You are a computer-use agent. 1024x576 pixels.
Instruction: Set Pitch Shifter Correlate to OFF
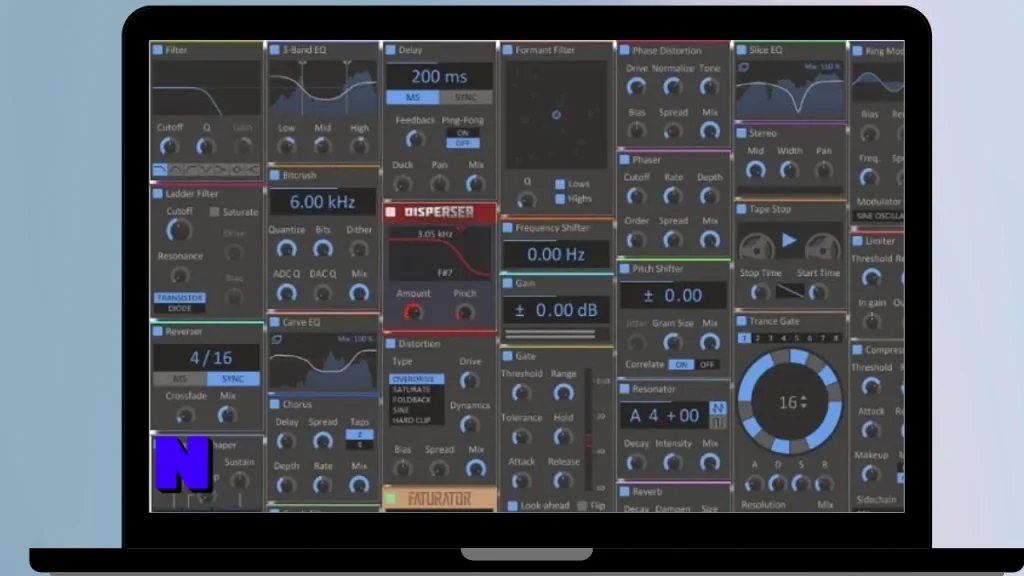click(707, 365)
